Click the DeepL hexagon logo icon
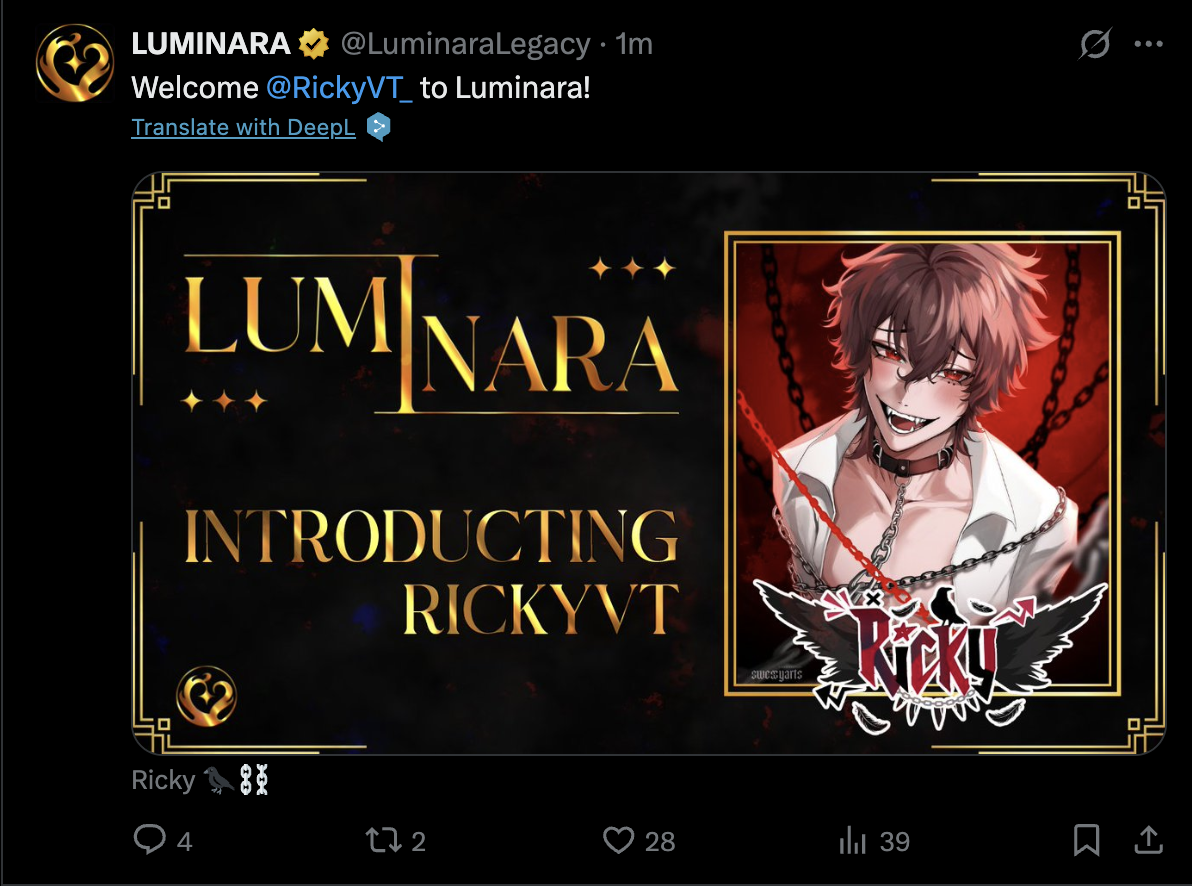The height and width of the screenshot is (886, 1192). click(378, 127)
